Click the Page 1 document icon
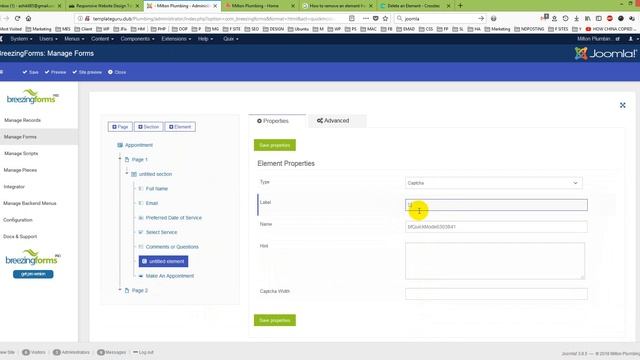 pos(127,160)
